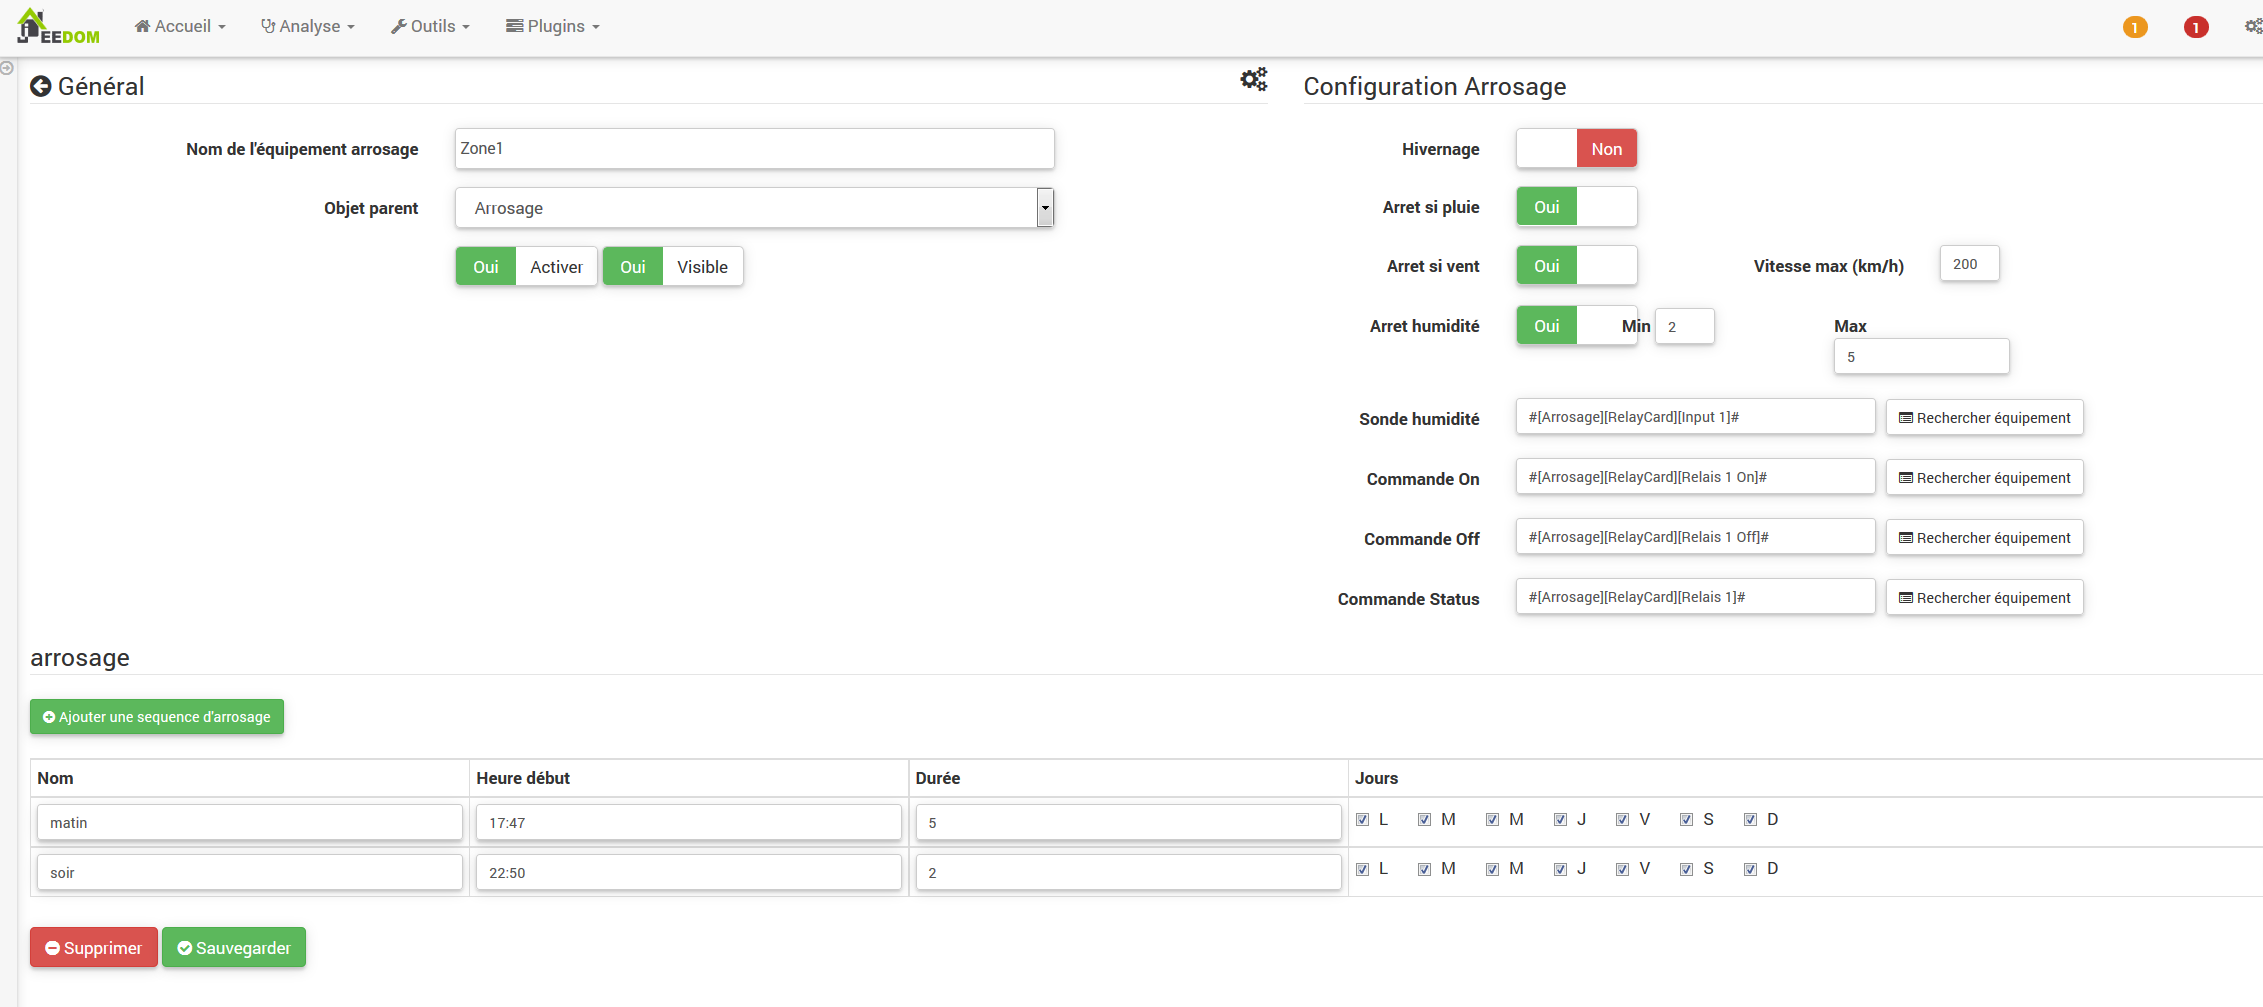Click the 17:47 start time field
Screen dimensions: 2263x1007
point(689,823)
